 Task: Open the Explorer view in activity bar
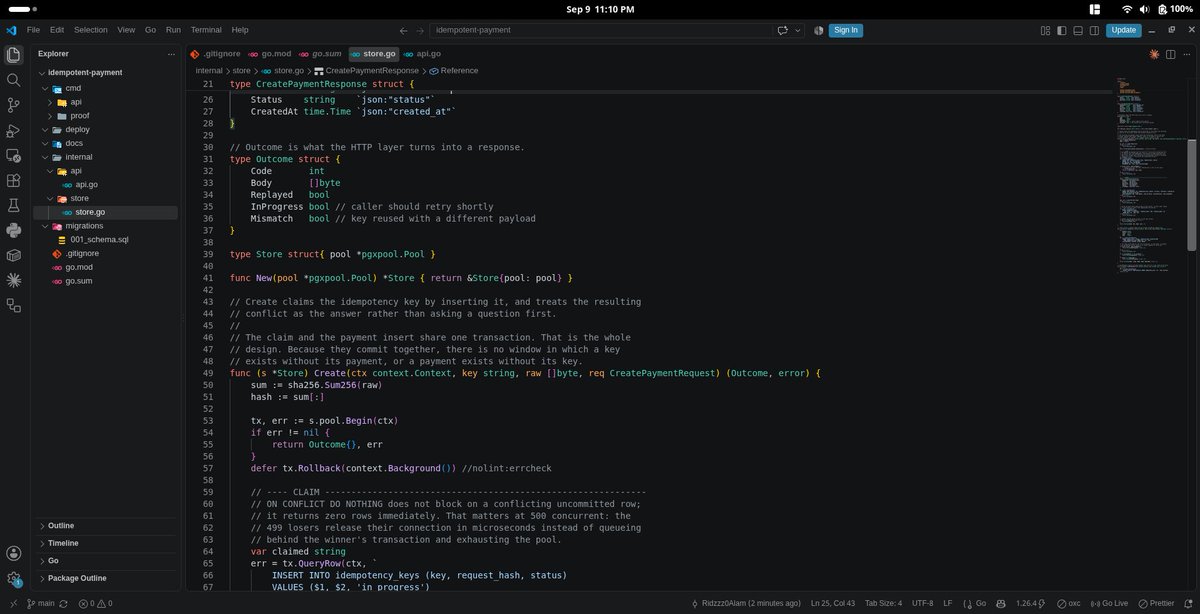[x=13, y=54]
